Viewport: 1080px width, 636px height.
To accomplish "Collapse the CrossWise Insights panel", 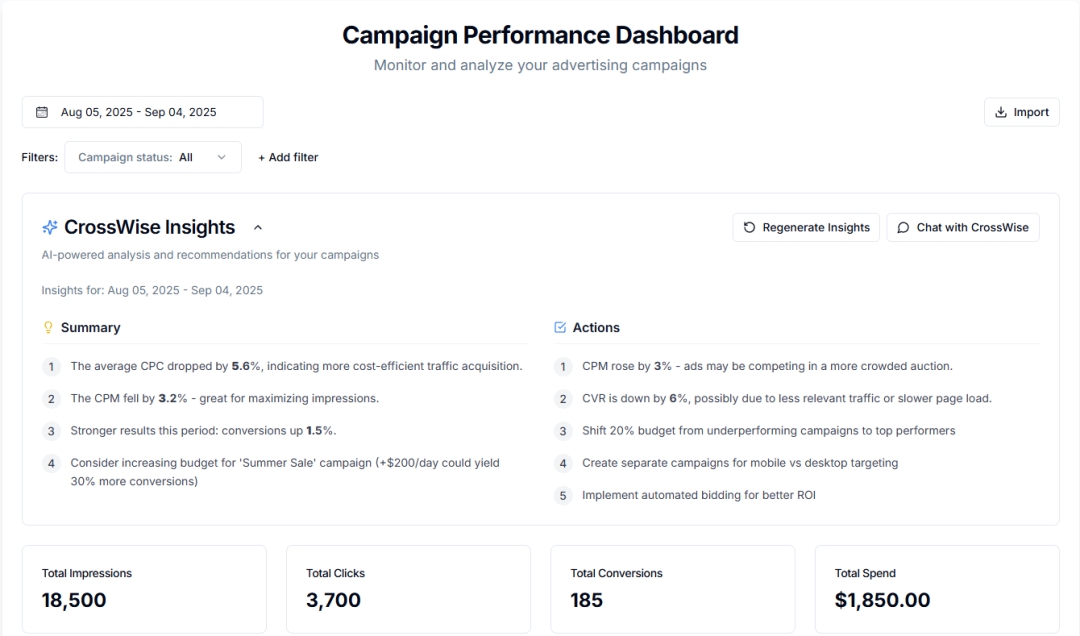I will coord(258,227).
